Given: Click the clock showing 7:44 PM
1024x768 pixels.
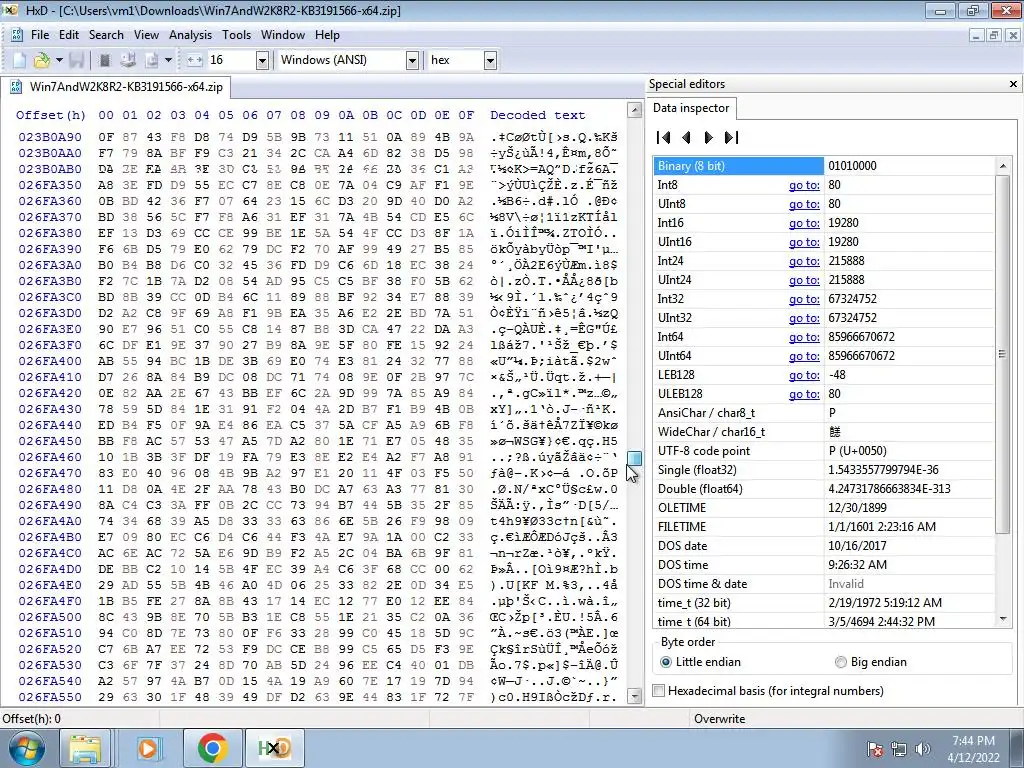Looking at the screenshot, I should (x=973, y=741).
